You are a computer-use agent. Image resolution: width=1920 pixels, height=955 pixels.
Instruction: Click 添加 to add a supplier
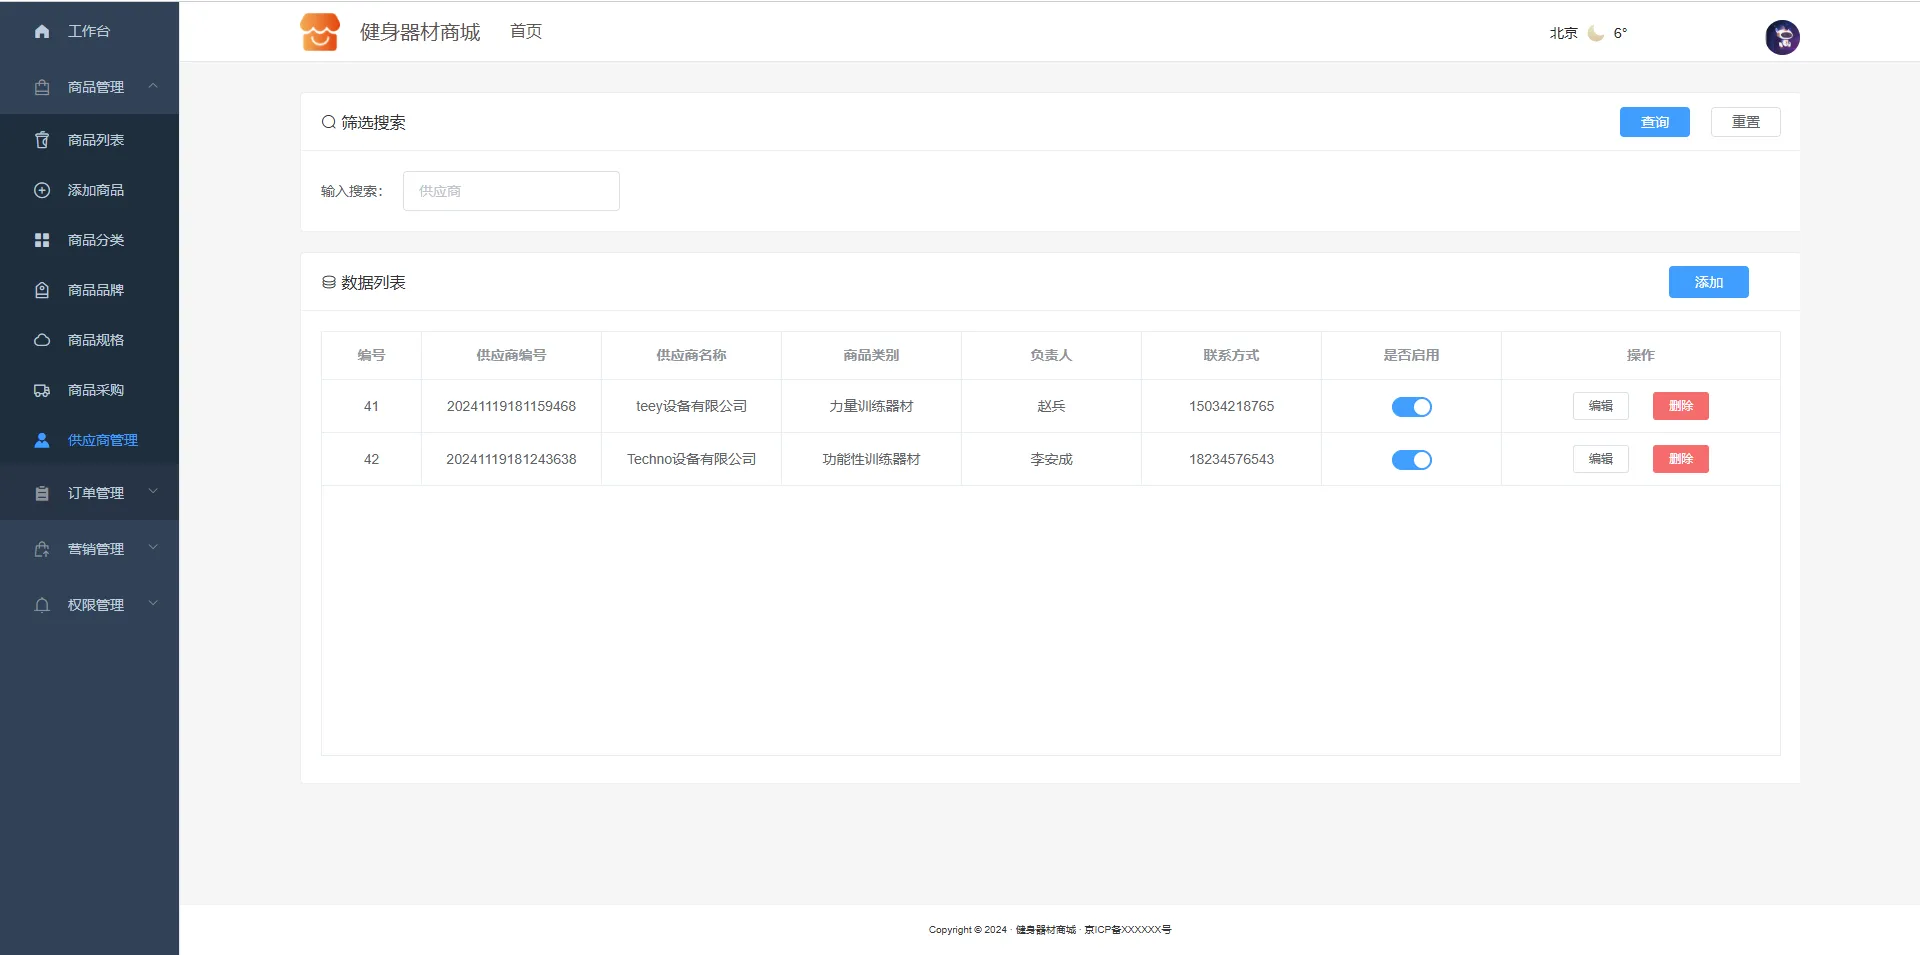click(1708, 282)
